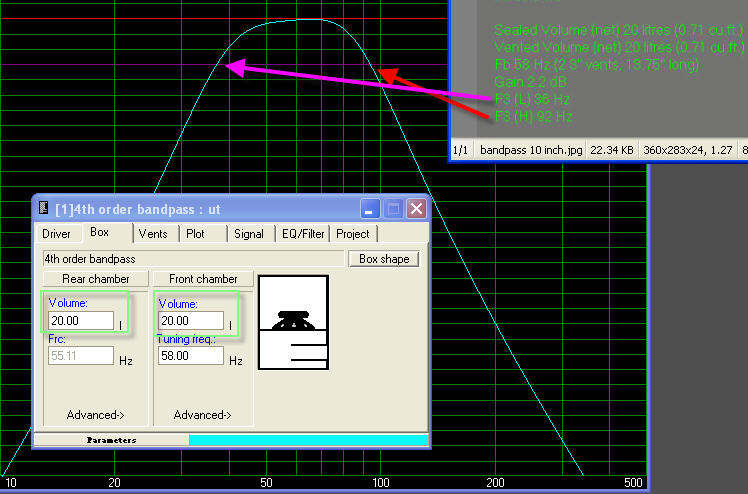This screenshot has height=494, width=748.
Task: Click the Fb 58 Hz vents text line
Action: [x=596, y=64]
